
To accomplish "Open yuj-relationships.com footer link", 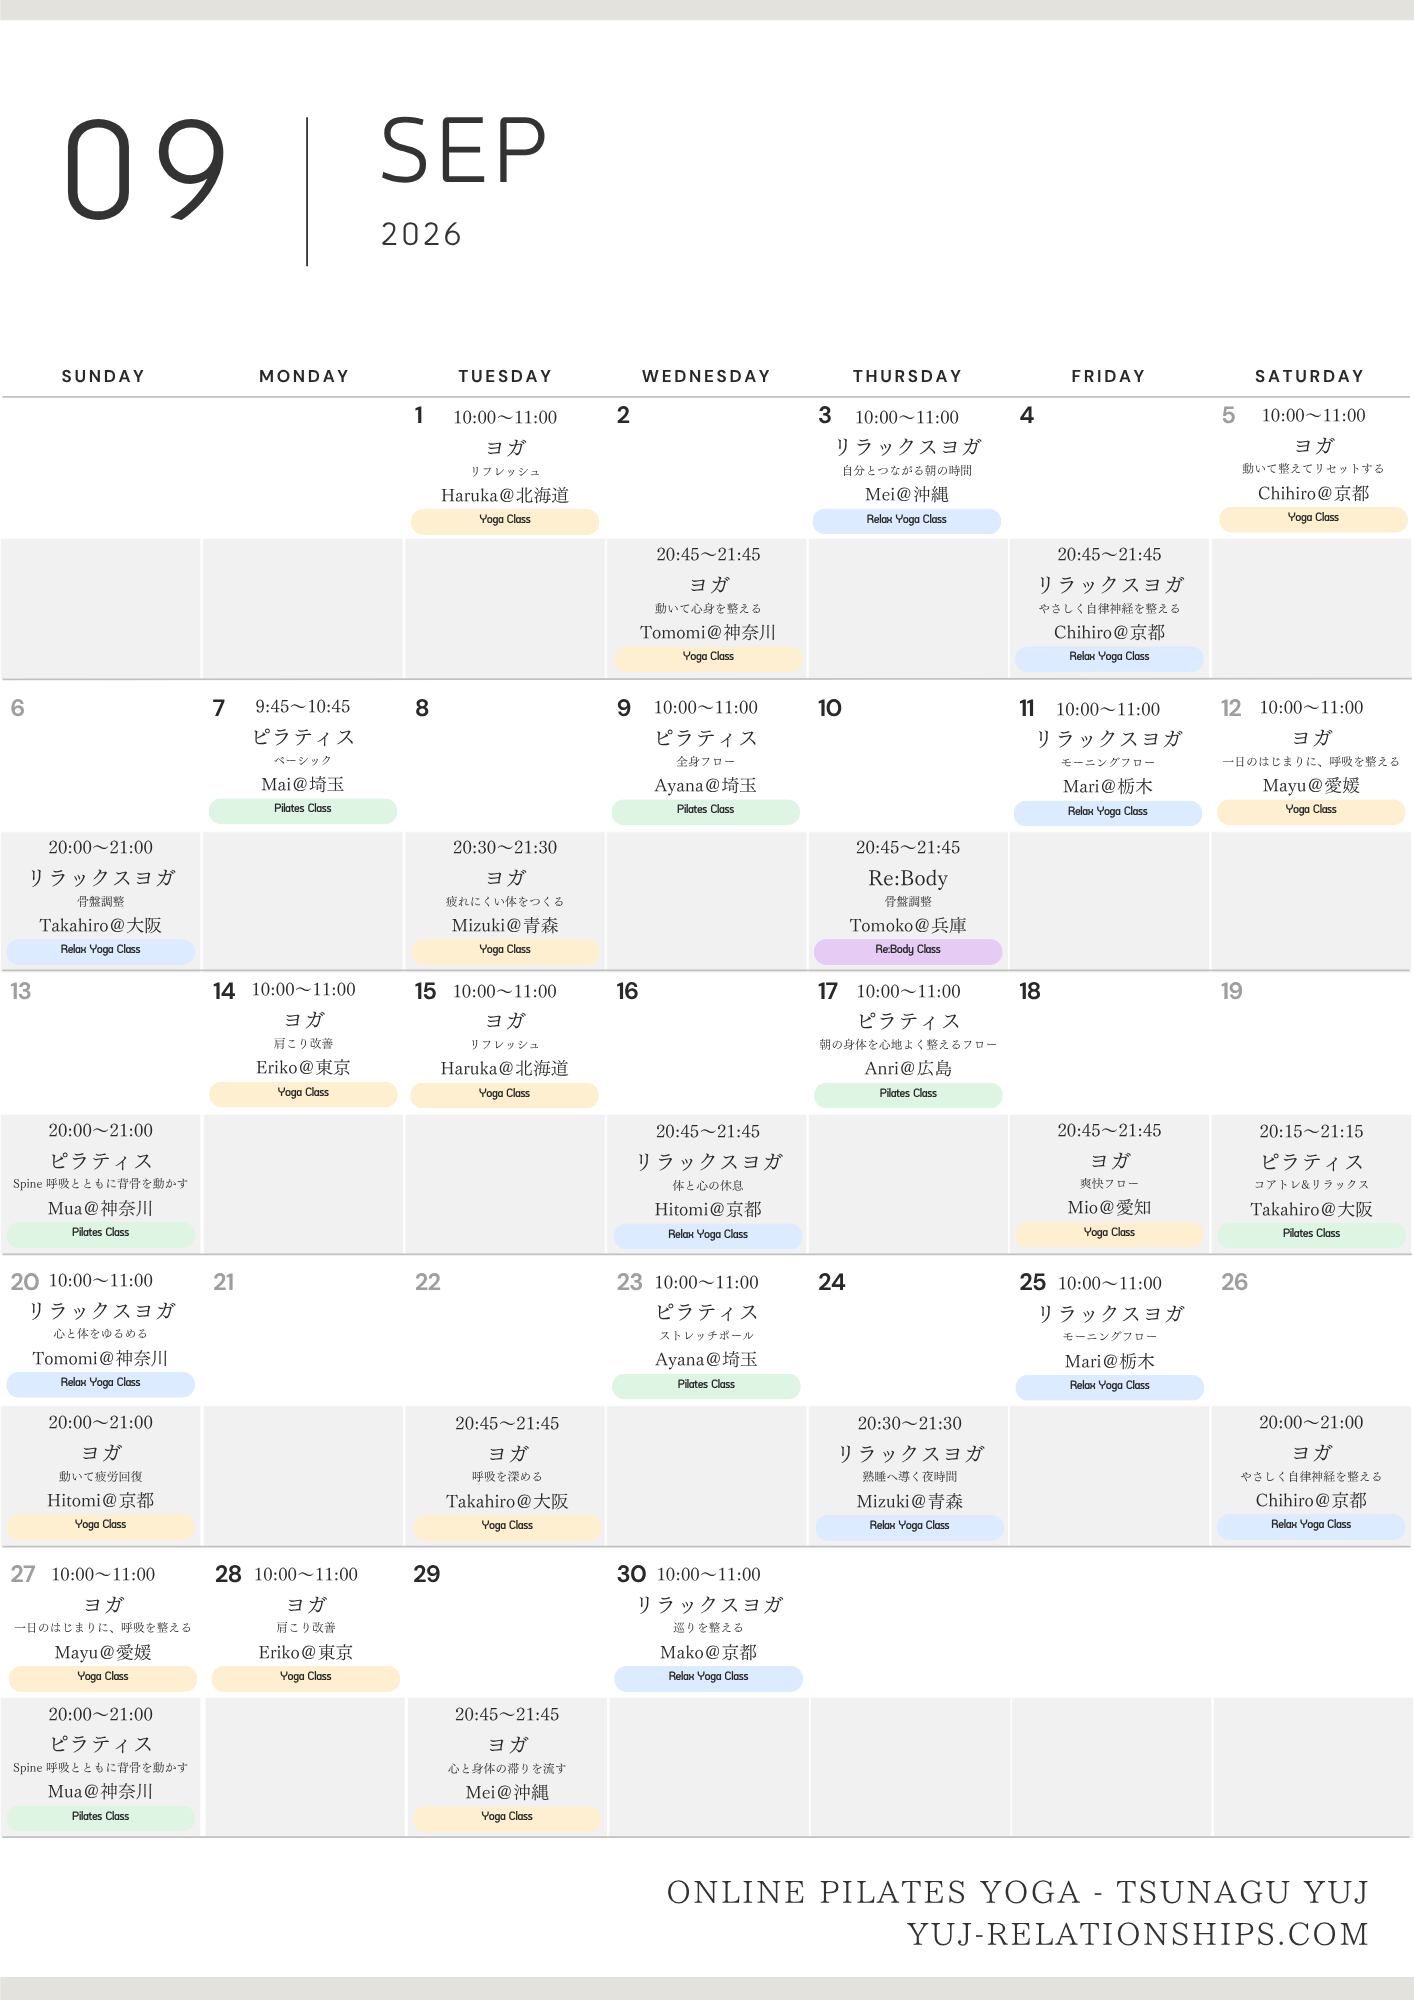I will pyautogui.click(x=1138, y=1934).
